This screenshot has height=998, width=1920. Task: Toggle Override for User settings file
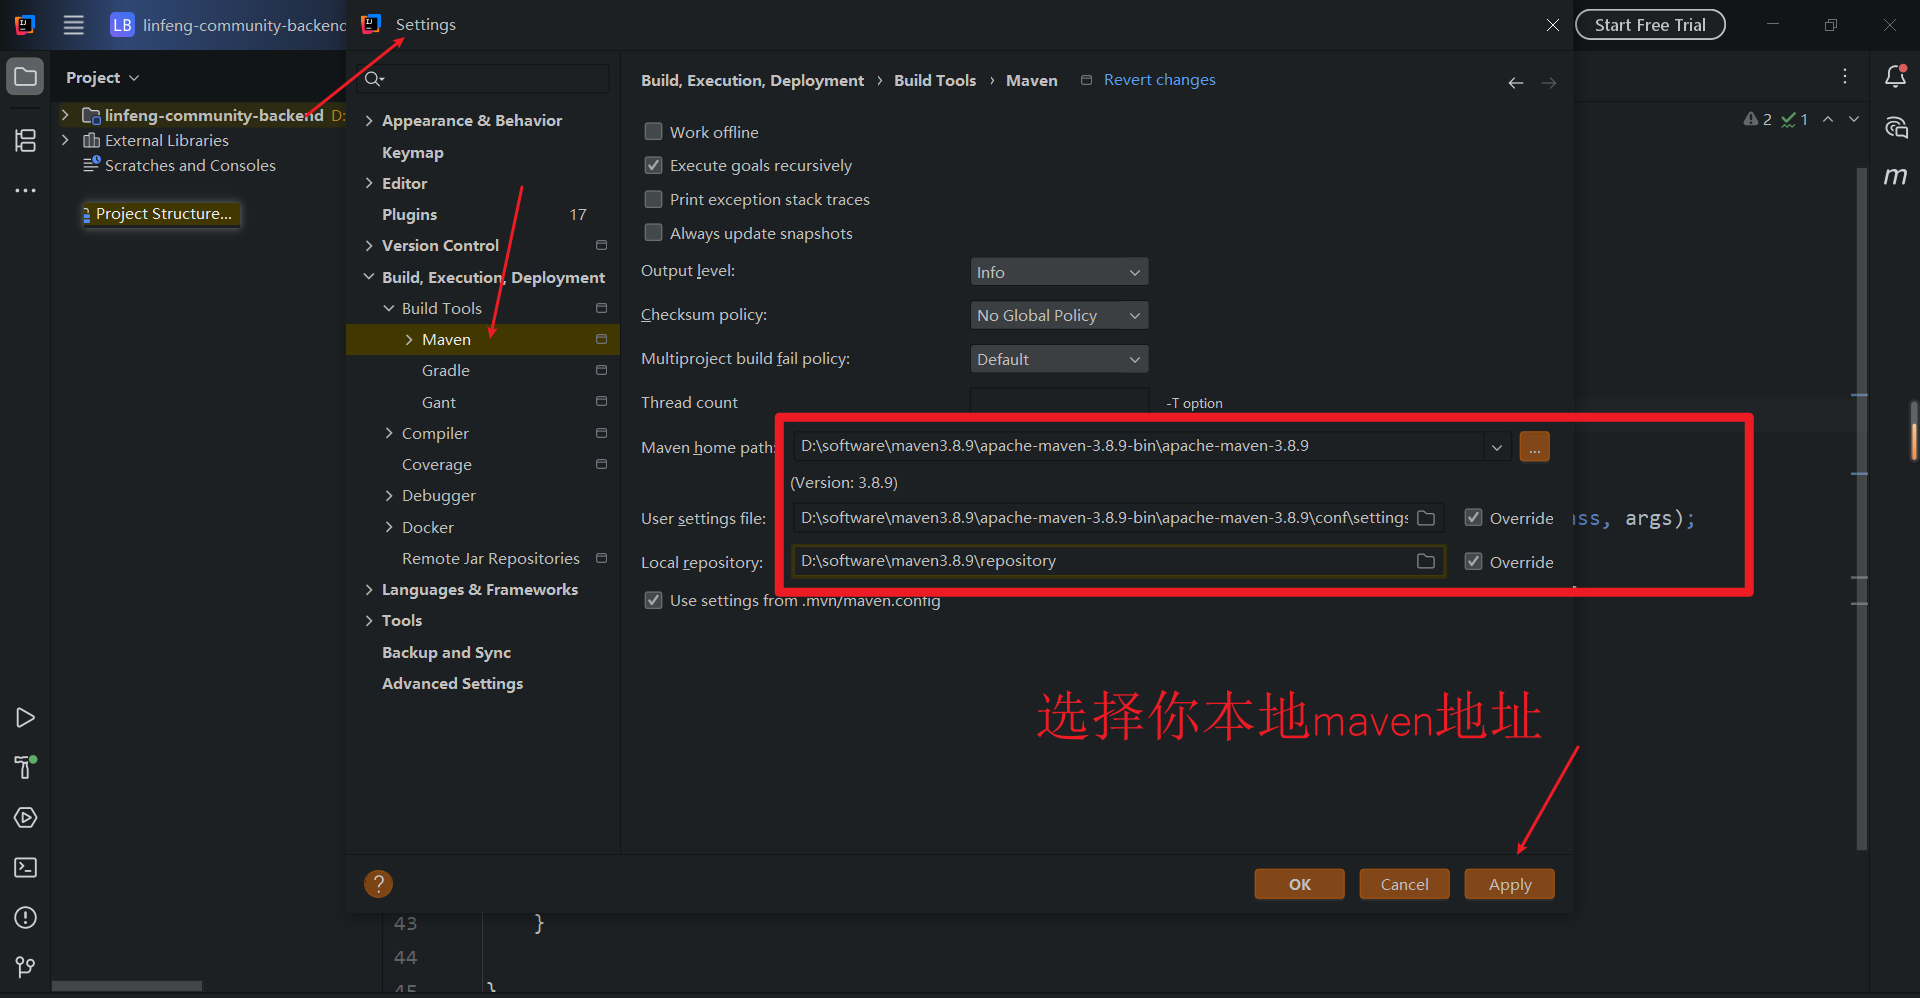1473,517
